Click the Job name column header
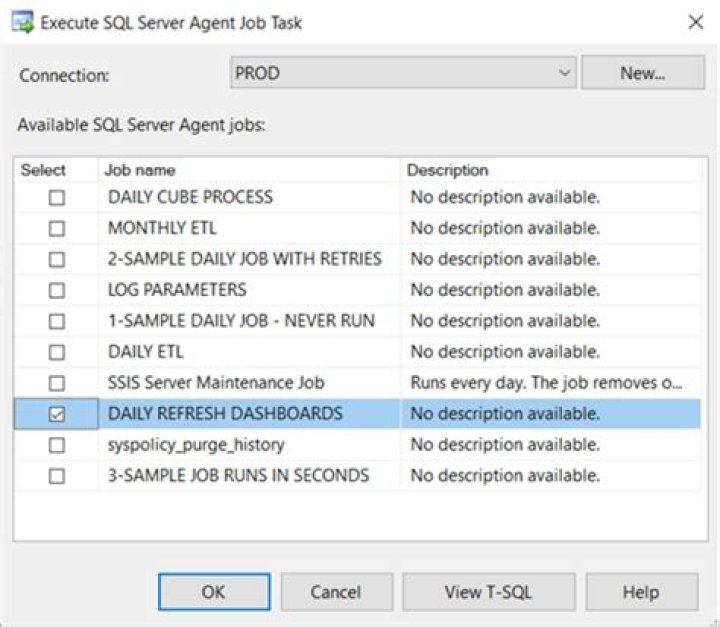The height and width of the screenshot is (627, 720). [x=248, y=170]
